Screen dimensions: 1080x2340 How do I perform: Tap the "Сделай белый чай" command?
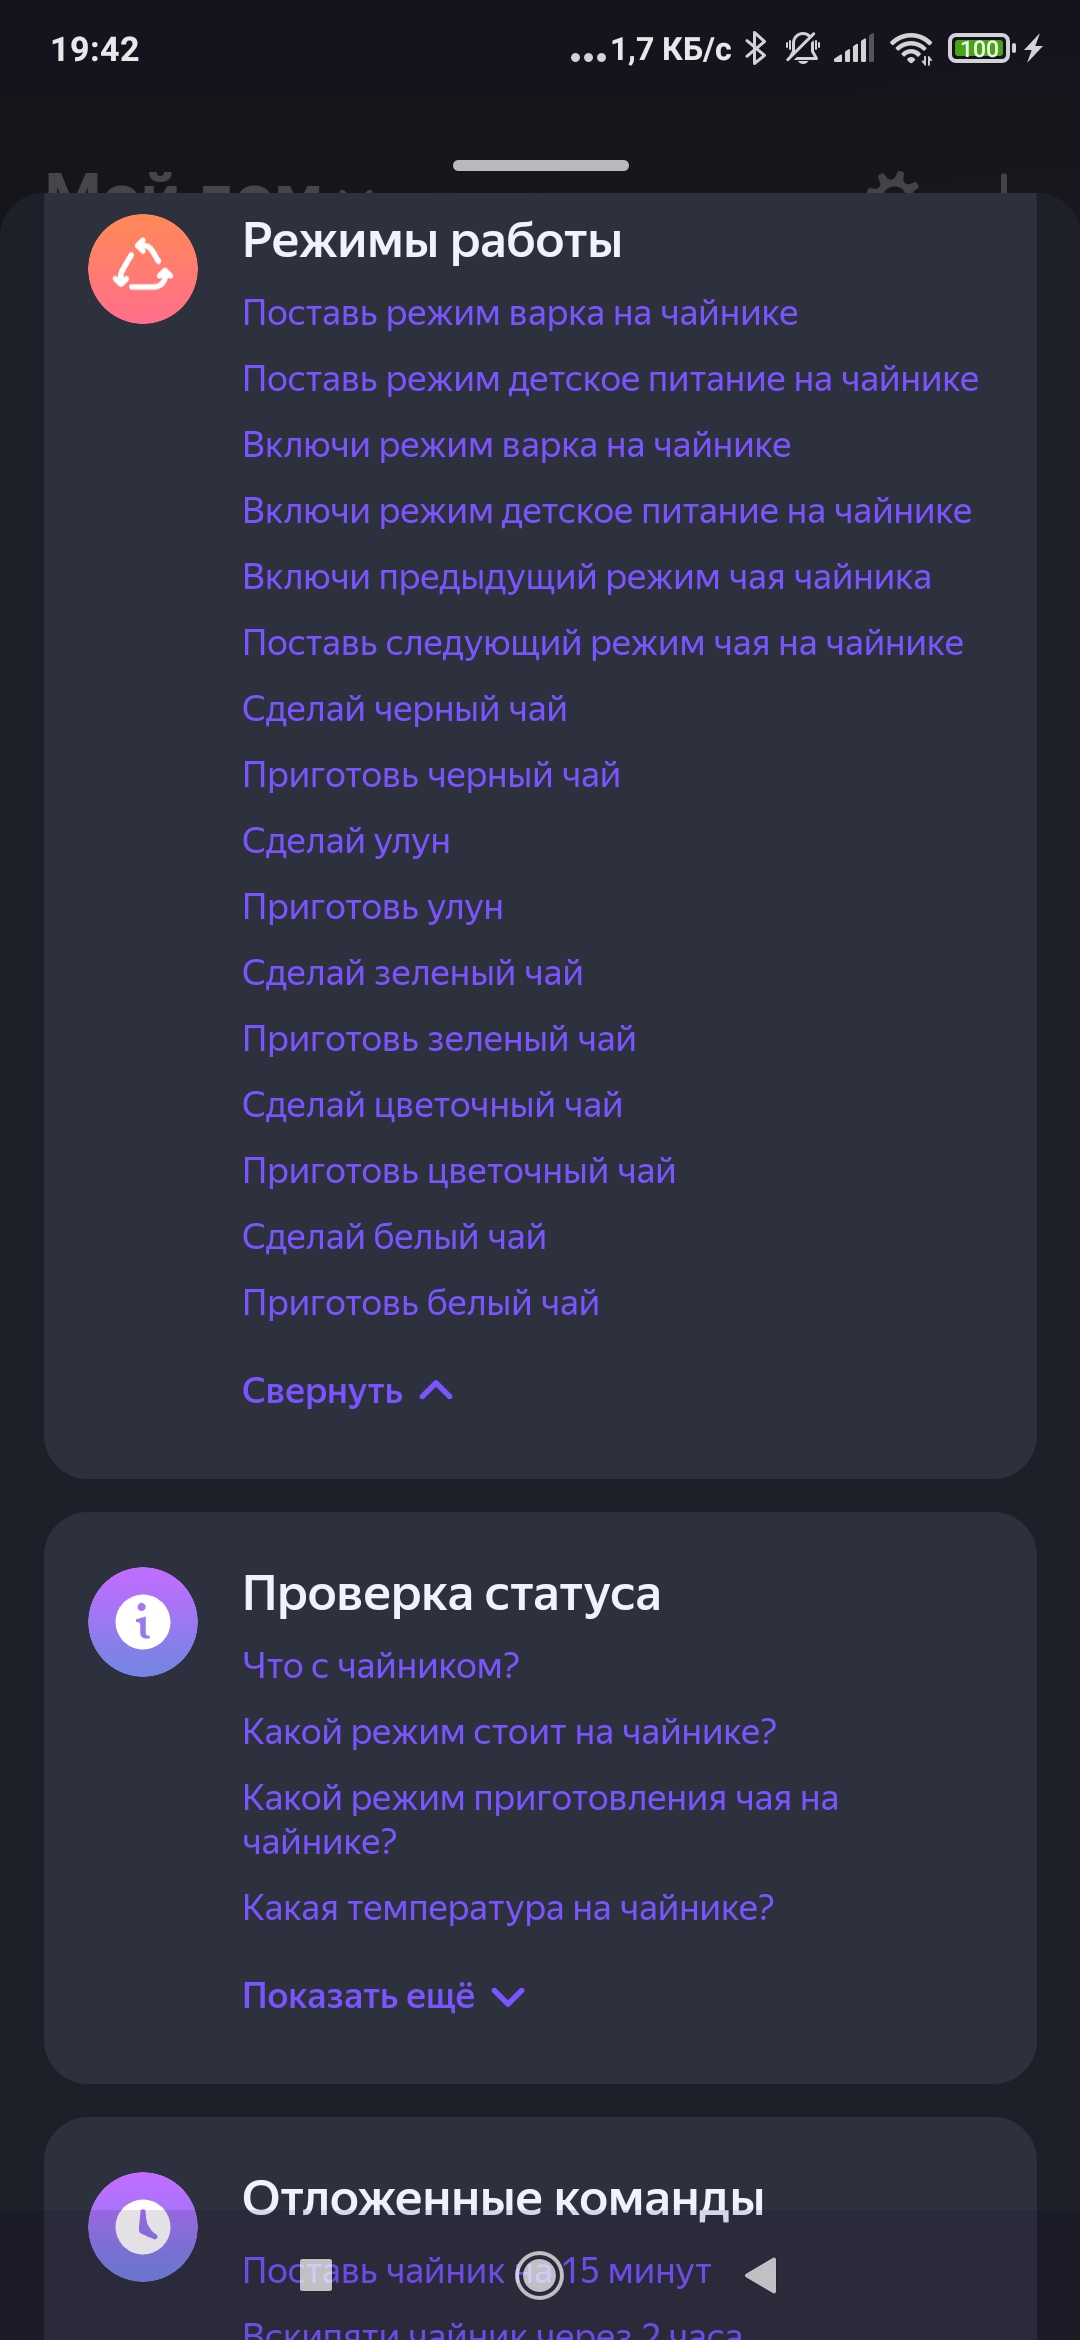coord(394,1237)
